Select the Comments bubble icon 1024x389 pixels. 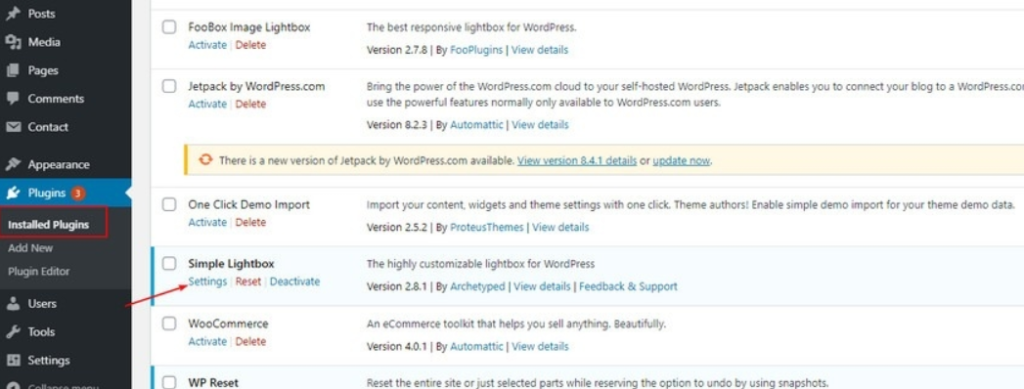click(13, 99)
